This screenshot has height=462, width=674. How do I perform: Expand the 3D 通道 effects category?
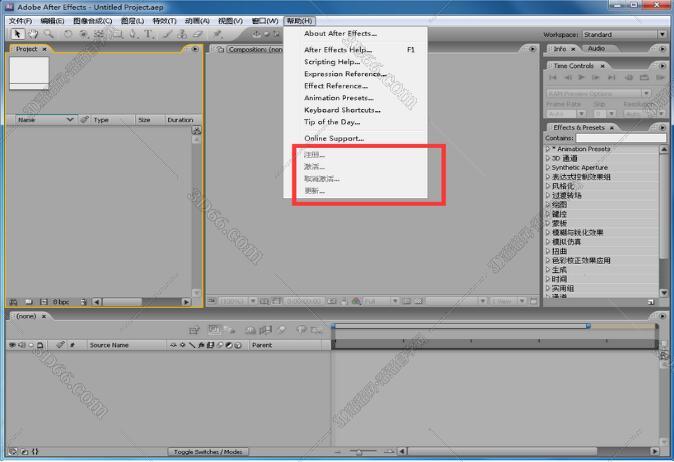click(548, 158)
